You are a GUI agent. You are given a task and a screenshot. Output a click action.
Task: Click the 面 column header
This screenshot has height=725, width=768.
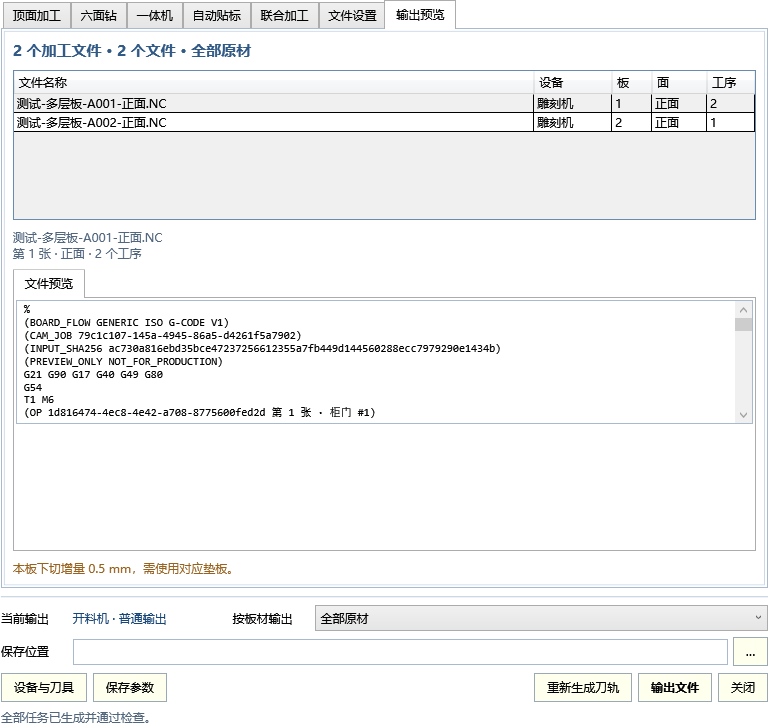(679, 83)
